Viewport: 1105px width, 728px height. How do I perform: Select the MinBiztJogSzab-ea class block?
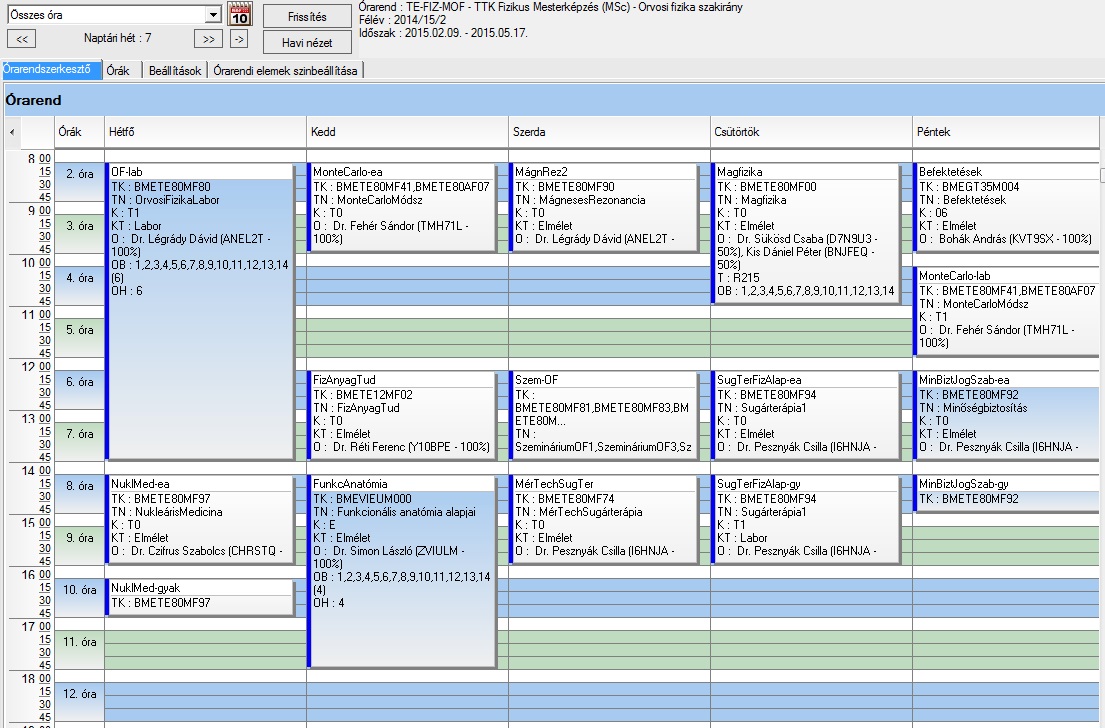click(1008, 416)
